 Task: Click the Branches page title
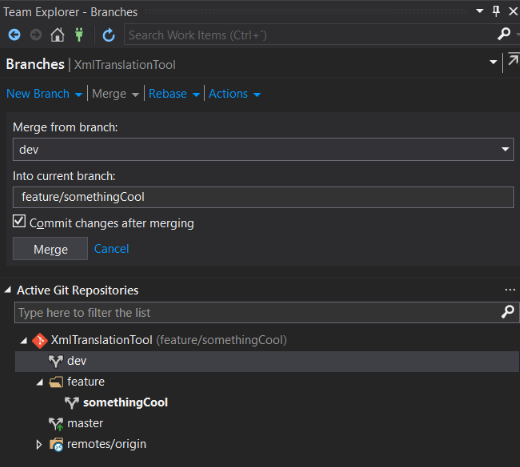(35, 64)
